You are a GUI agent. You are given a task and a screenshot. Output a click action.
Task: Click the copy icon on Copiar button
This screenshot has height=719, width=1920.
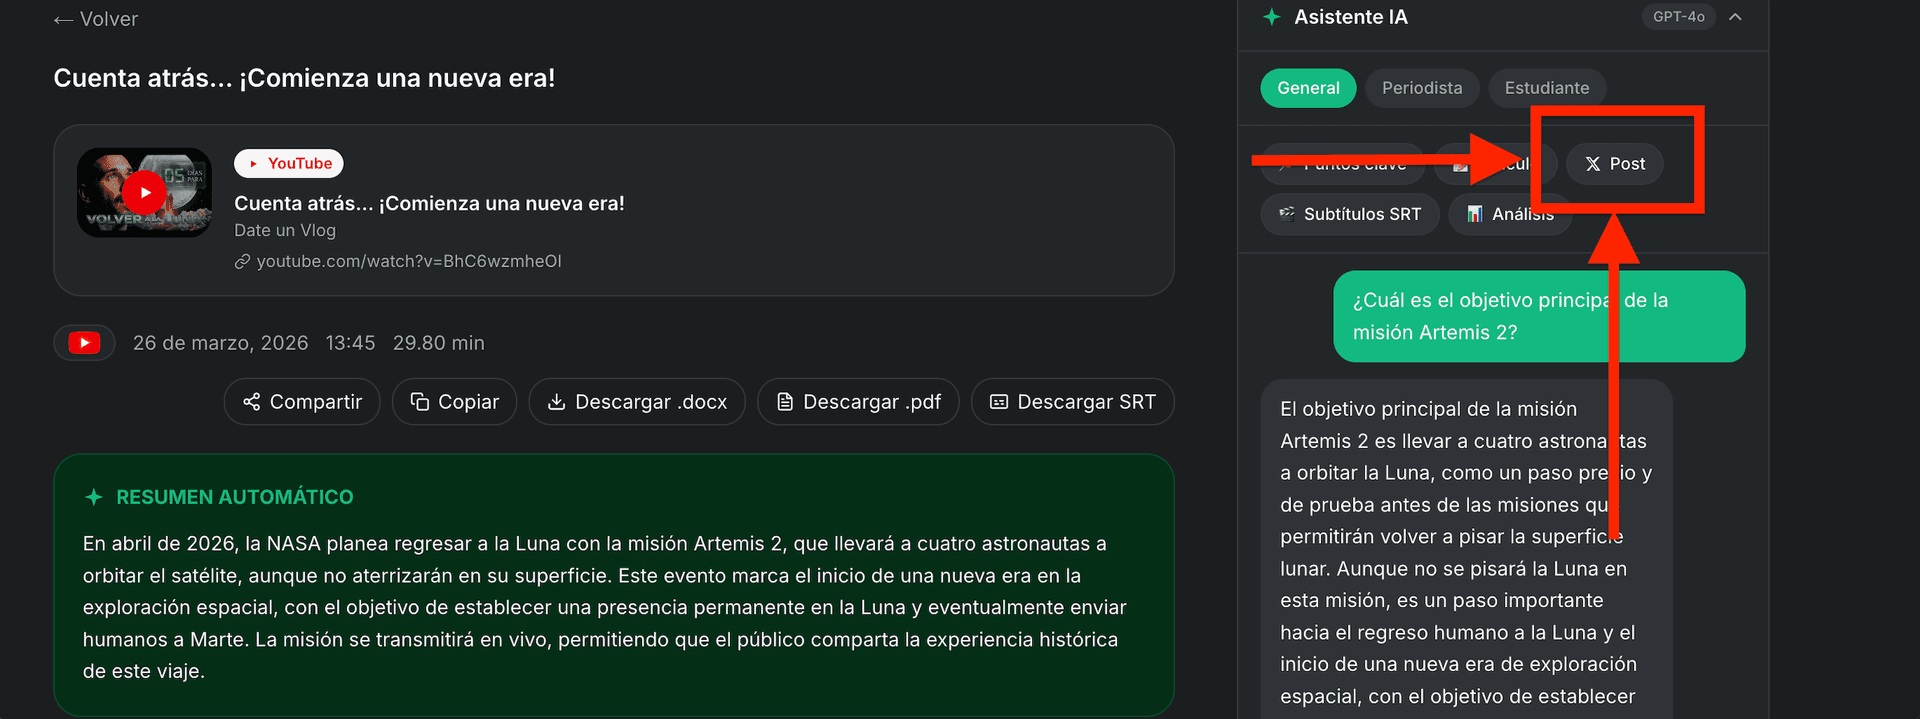pyautogui.click(x=419, y=401)
